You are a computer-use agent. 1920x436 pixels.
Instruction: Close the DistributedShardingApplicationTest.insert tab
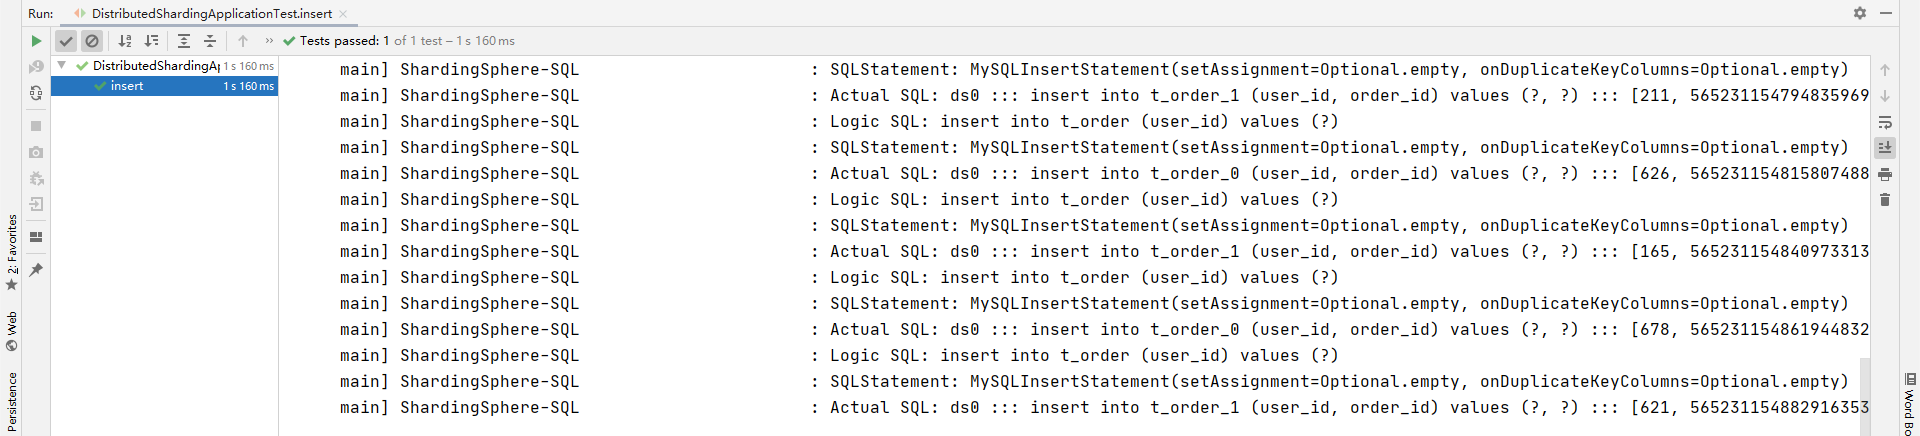click(343, 14)
